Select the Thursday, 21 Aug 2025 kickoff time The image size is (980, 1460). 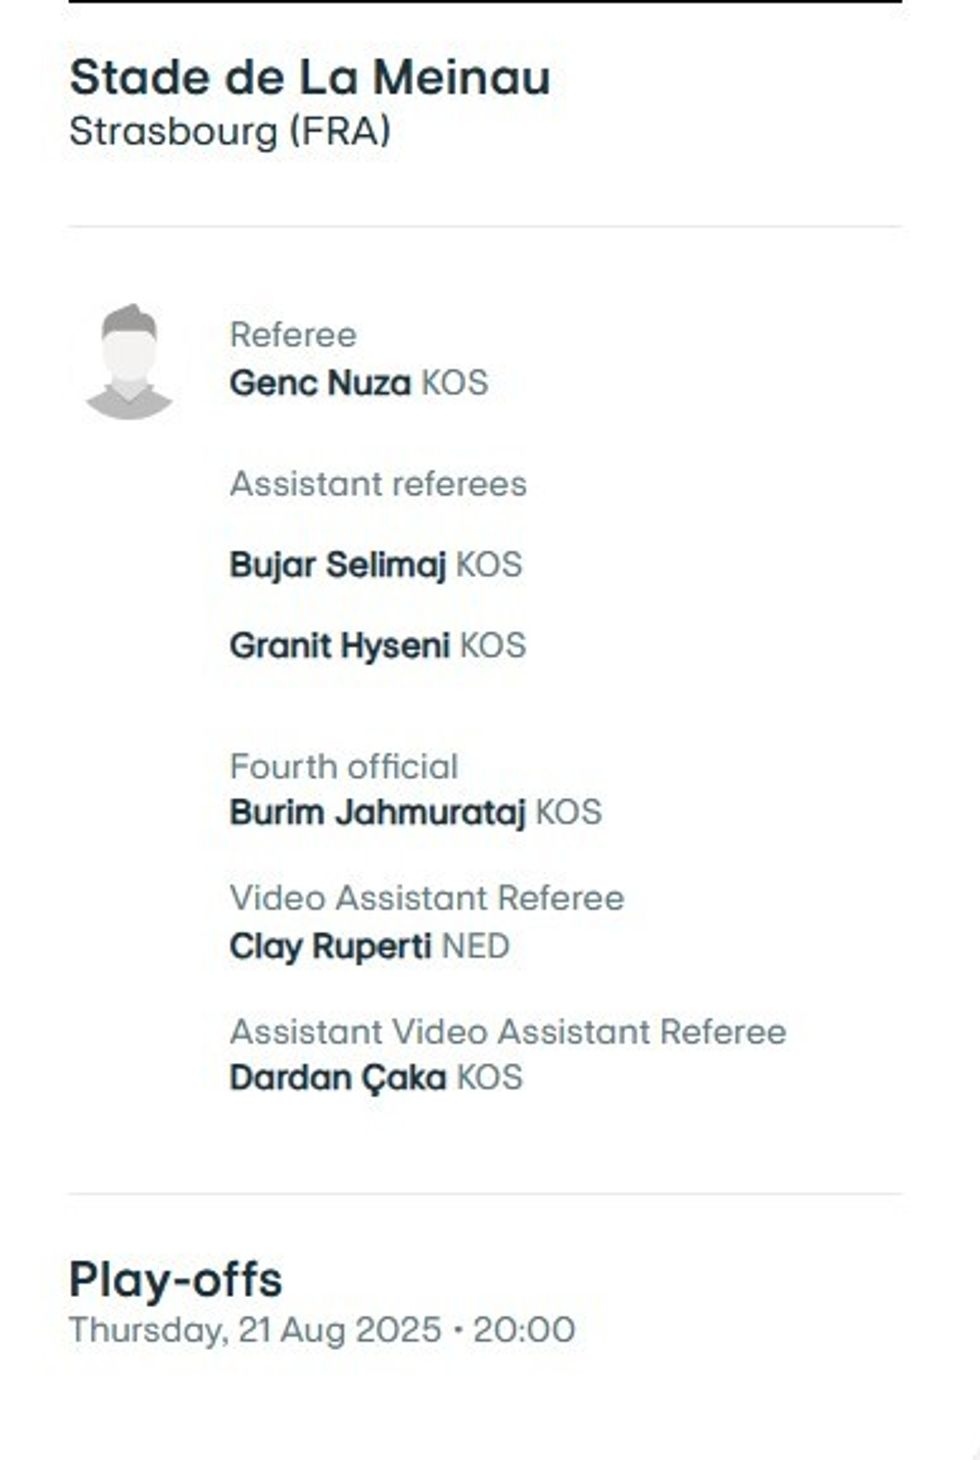[322, 1330]
